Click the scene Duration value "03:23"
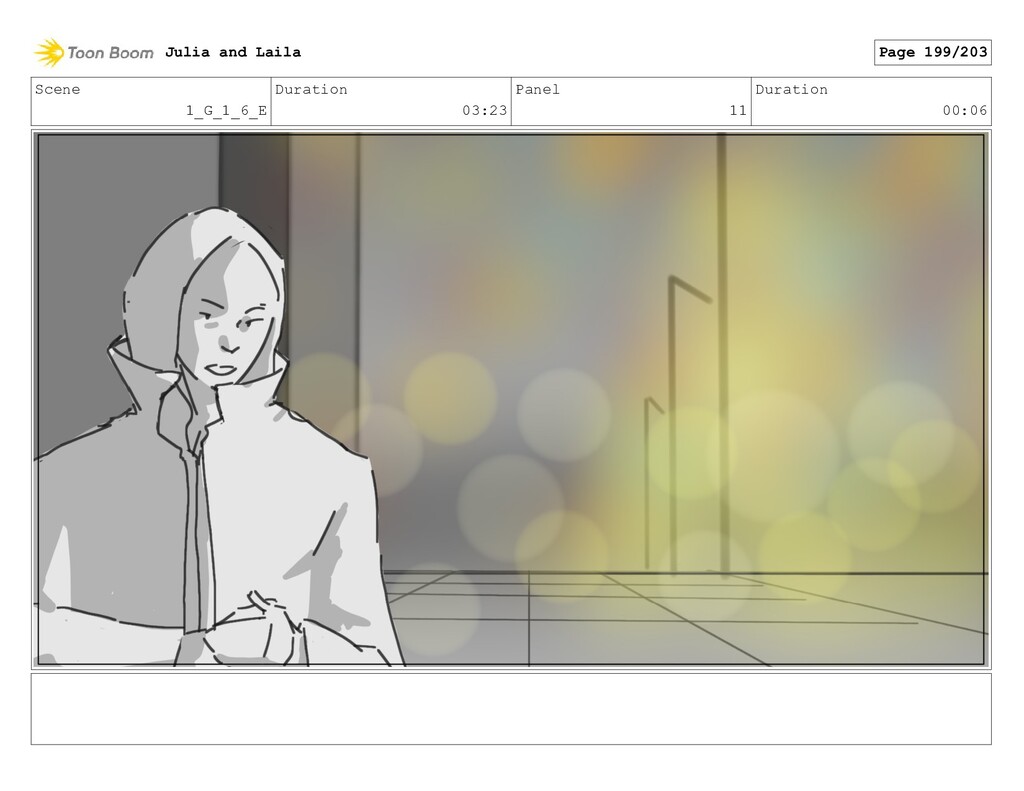1024x791 pixels. coord(485,110)
